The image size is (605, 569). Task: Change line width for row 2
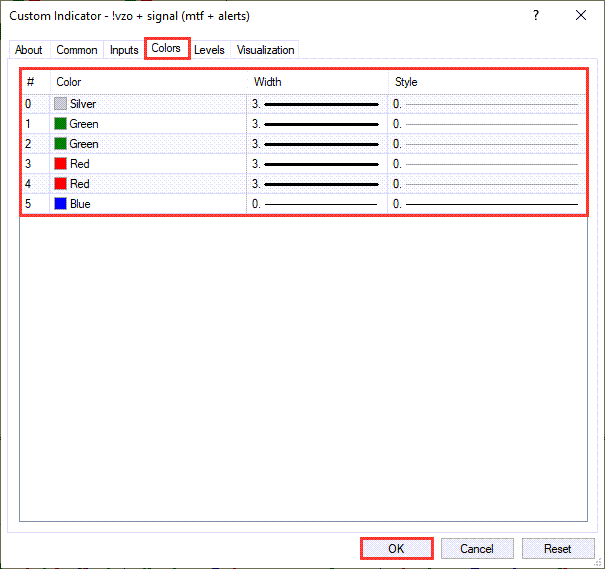(x=317, y=144)
